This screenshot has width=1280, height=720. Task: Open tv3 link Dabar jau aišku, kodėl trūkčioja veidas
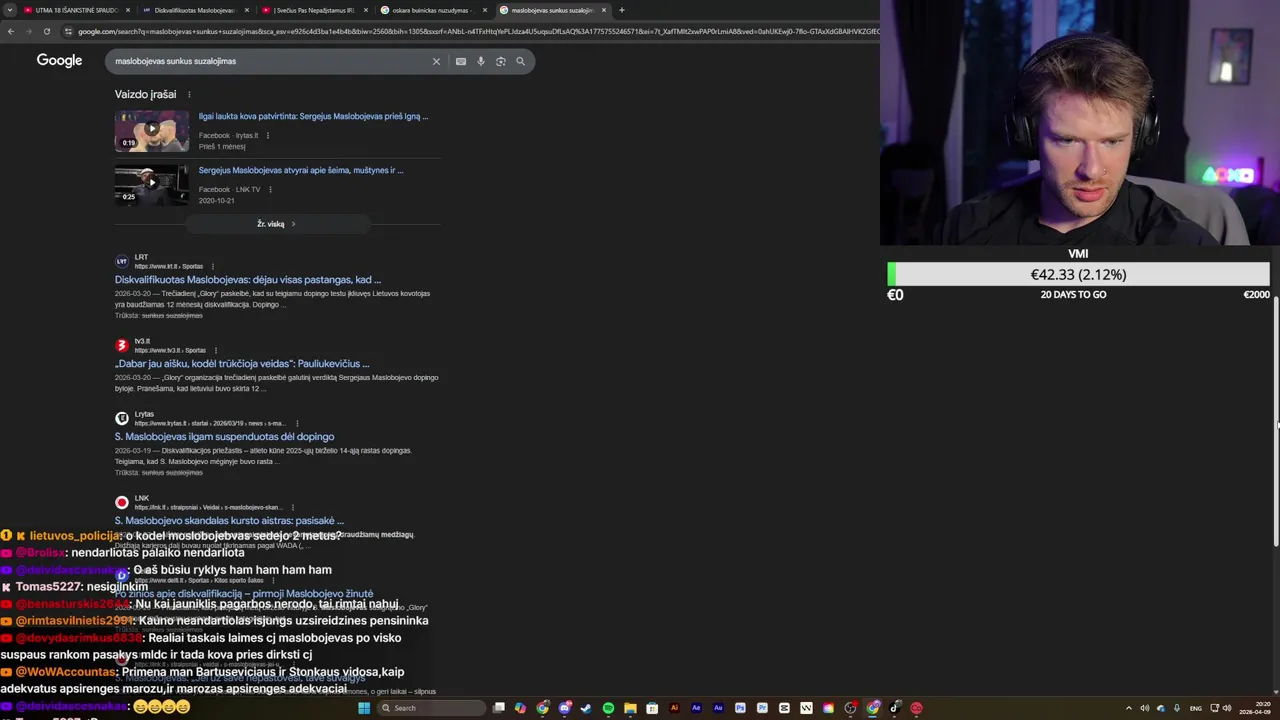pos(242,364)
